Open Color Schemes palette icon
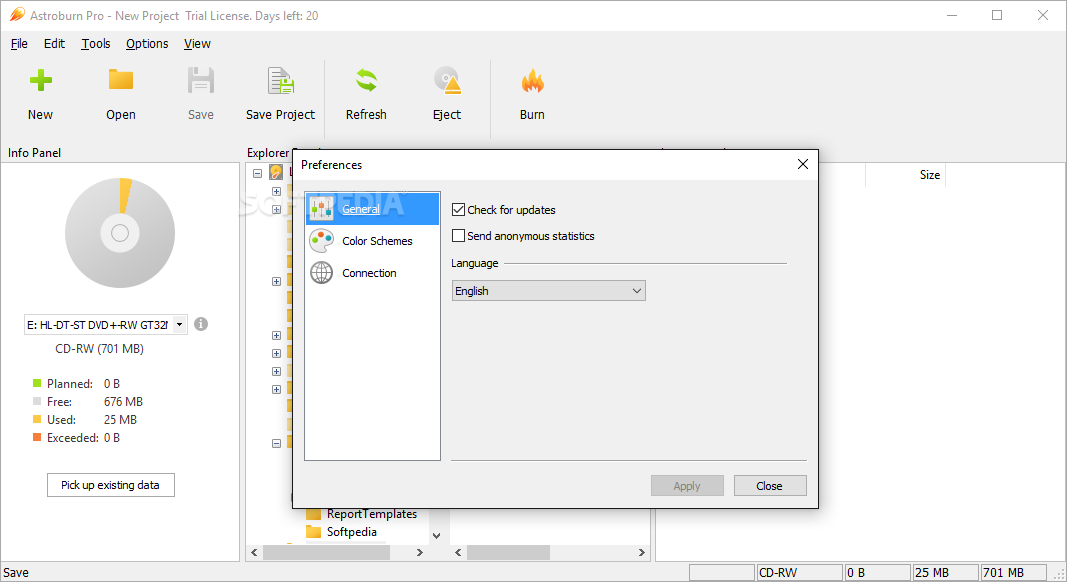Screen dimensions: 1067x582 point(321,241)
